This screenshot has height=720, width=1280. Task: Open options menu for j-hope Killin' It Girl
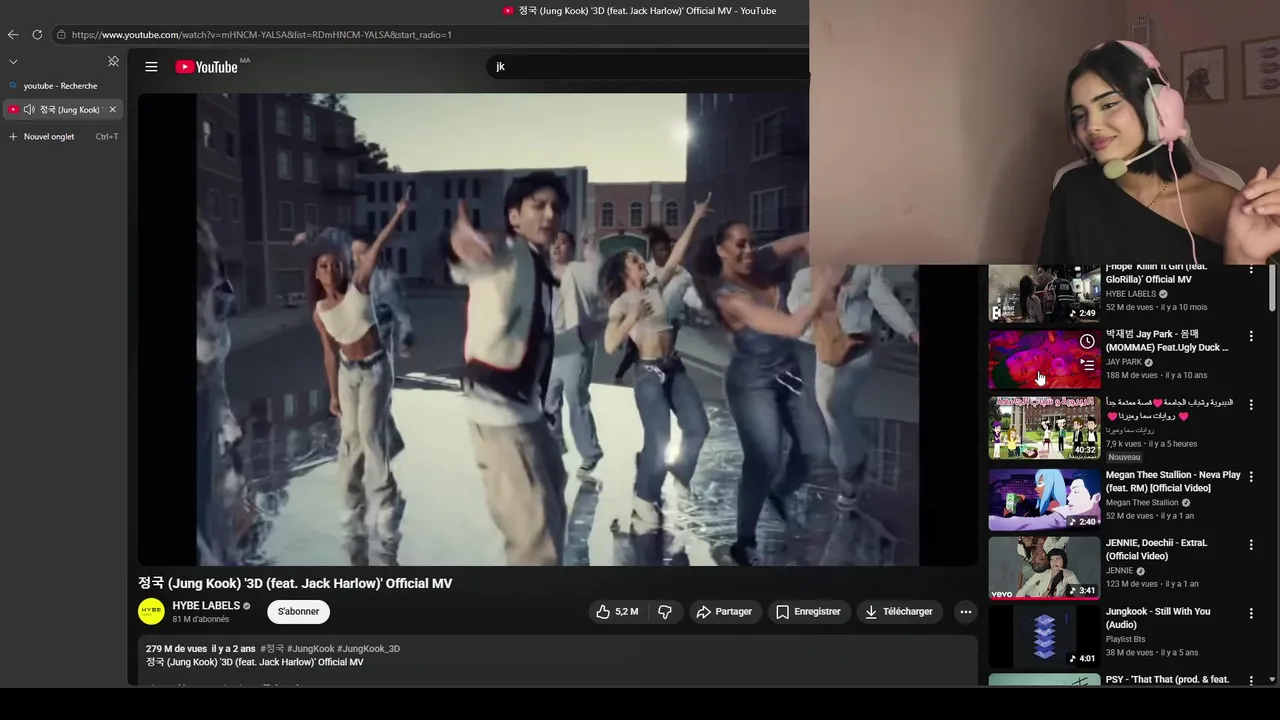click(x=1251, y=270)
